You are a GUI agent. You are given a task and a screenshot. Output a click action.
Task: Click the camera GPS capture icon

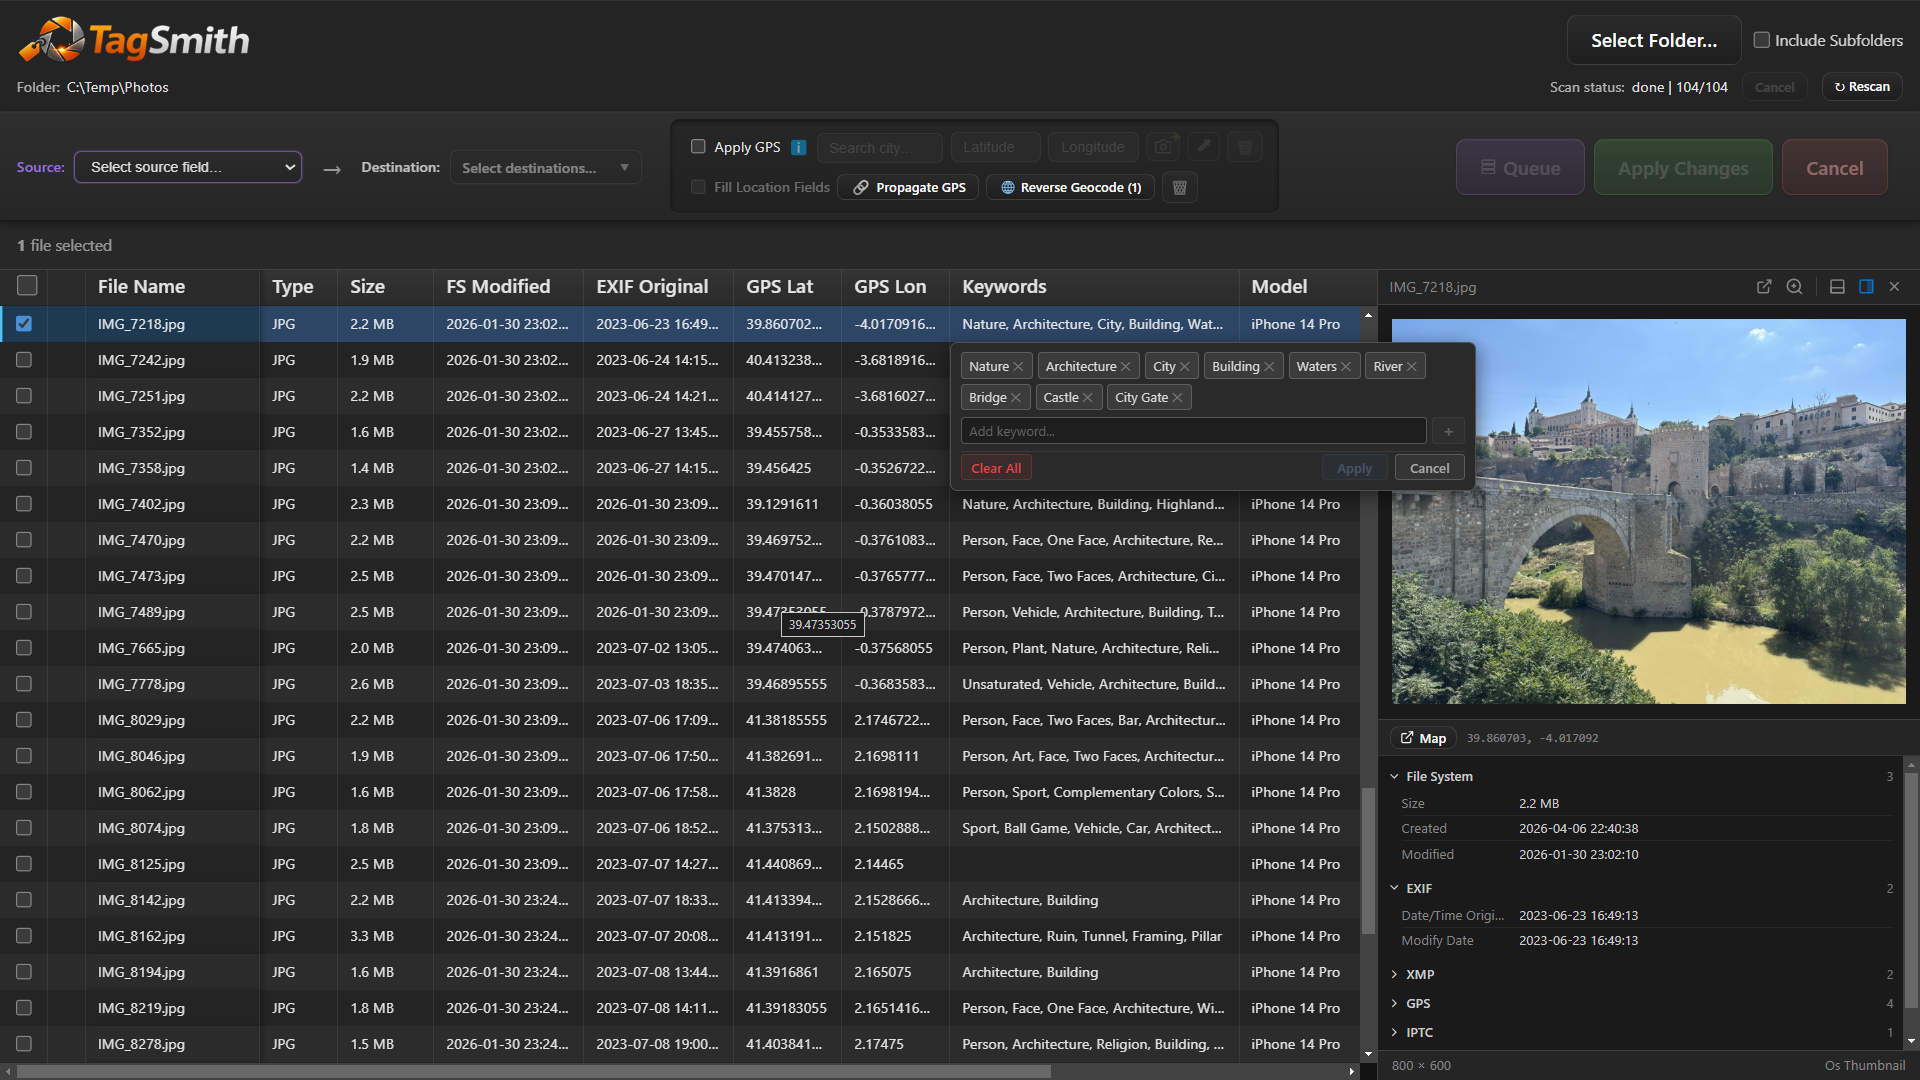pos(1163,147)
